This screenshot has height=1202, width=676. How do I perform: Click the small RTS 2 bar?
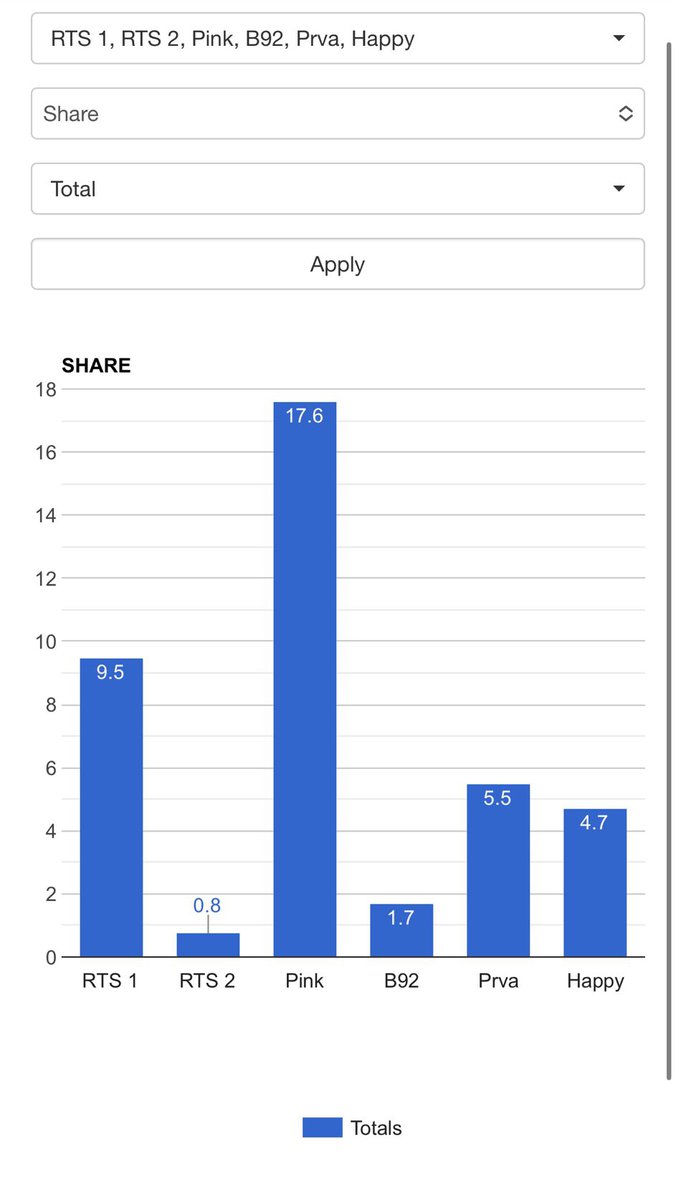208,945
